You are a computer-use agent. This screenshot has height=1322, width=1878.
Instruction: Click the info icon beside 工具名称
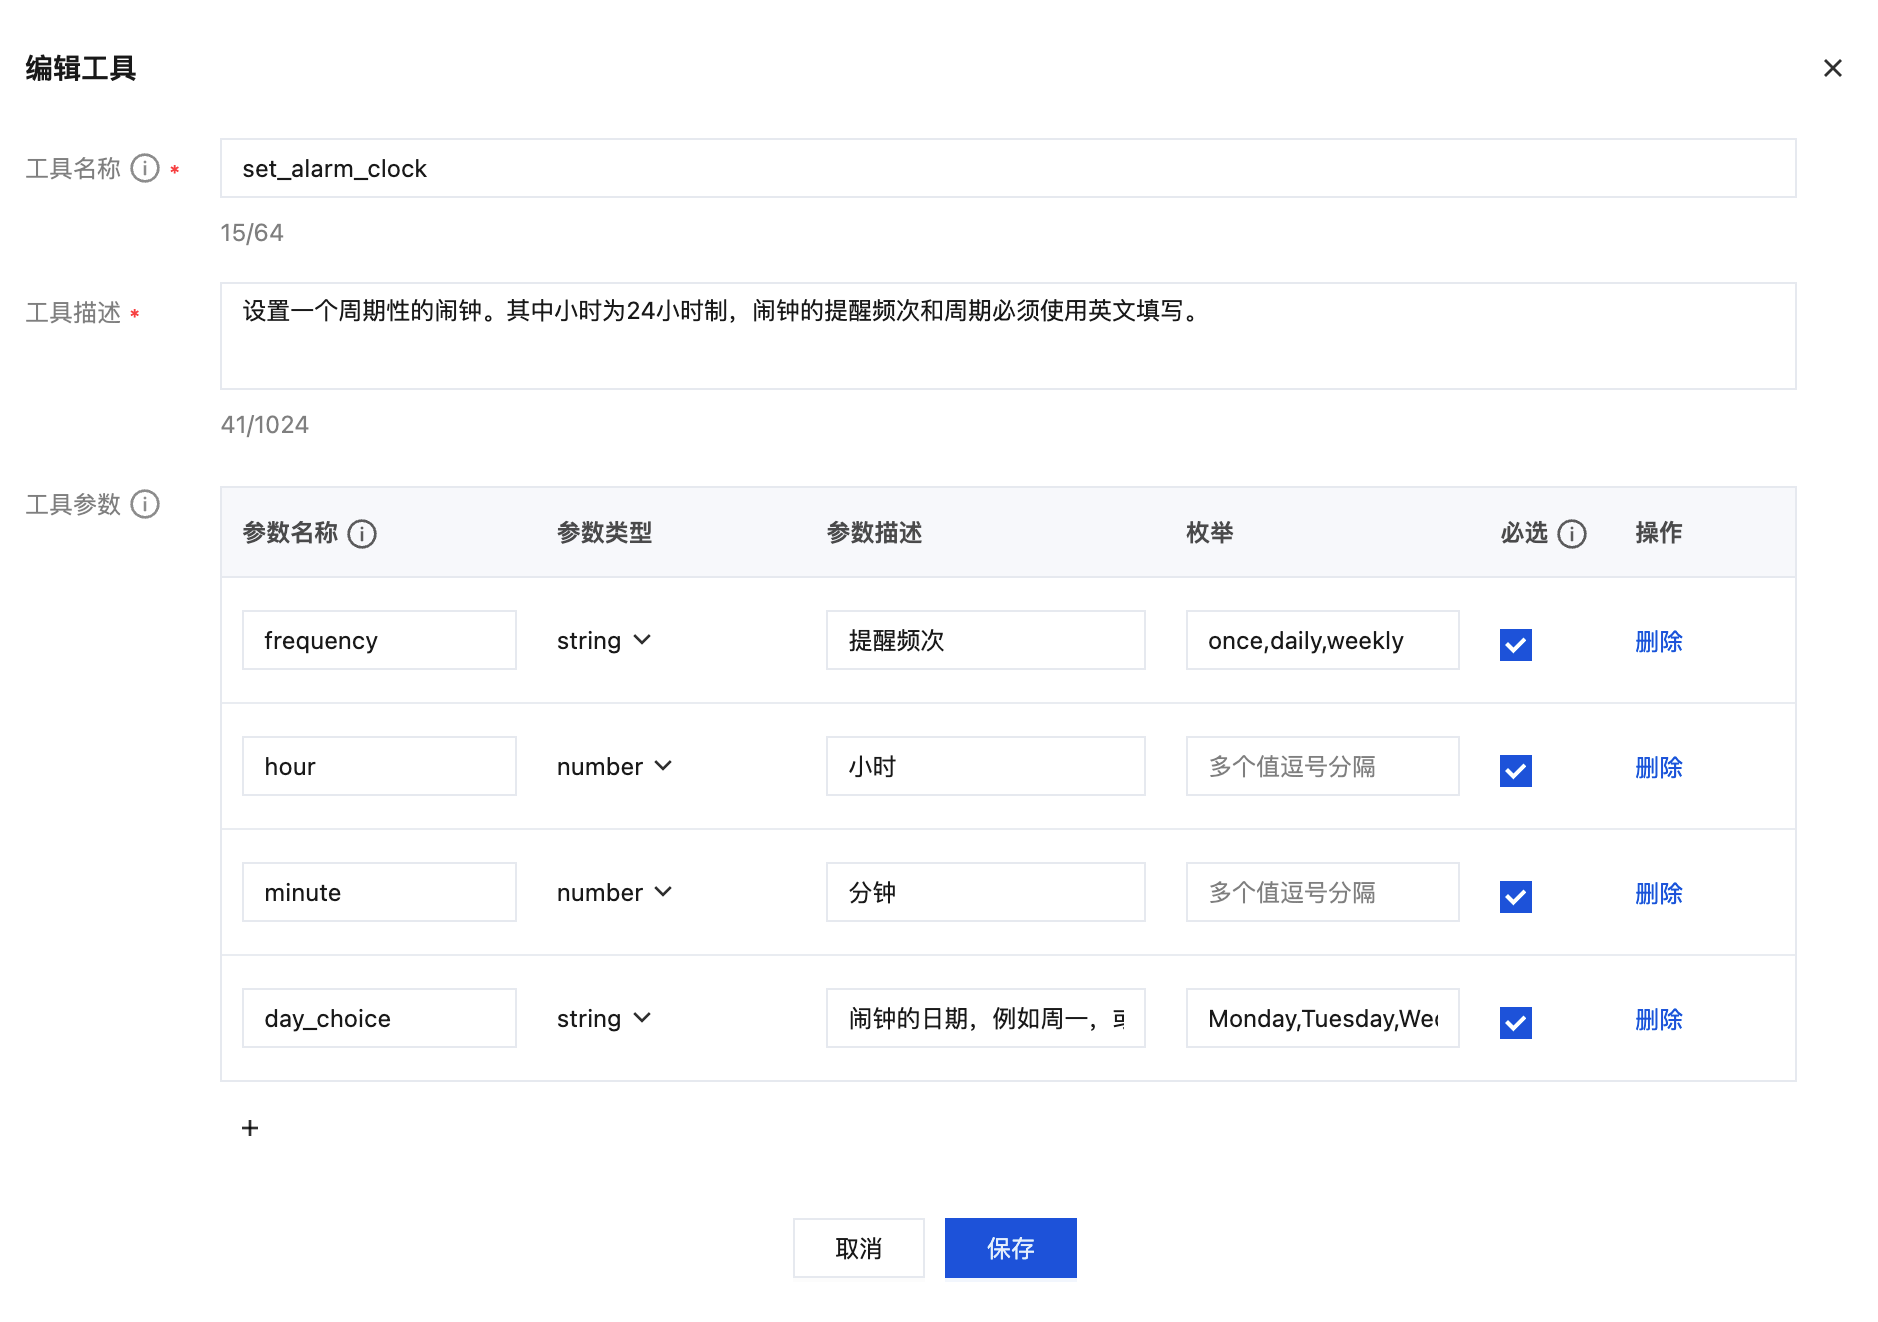(x=145, y=168)
